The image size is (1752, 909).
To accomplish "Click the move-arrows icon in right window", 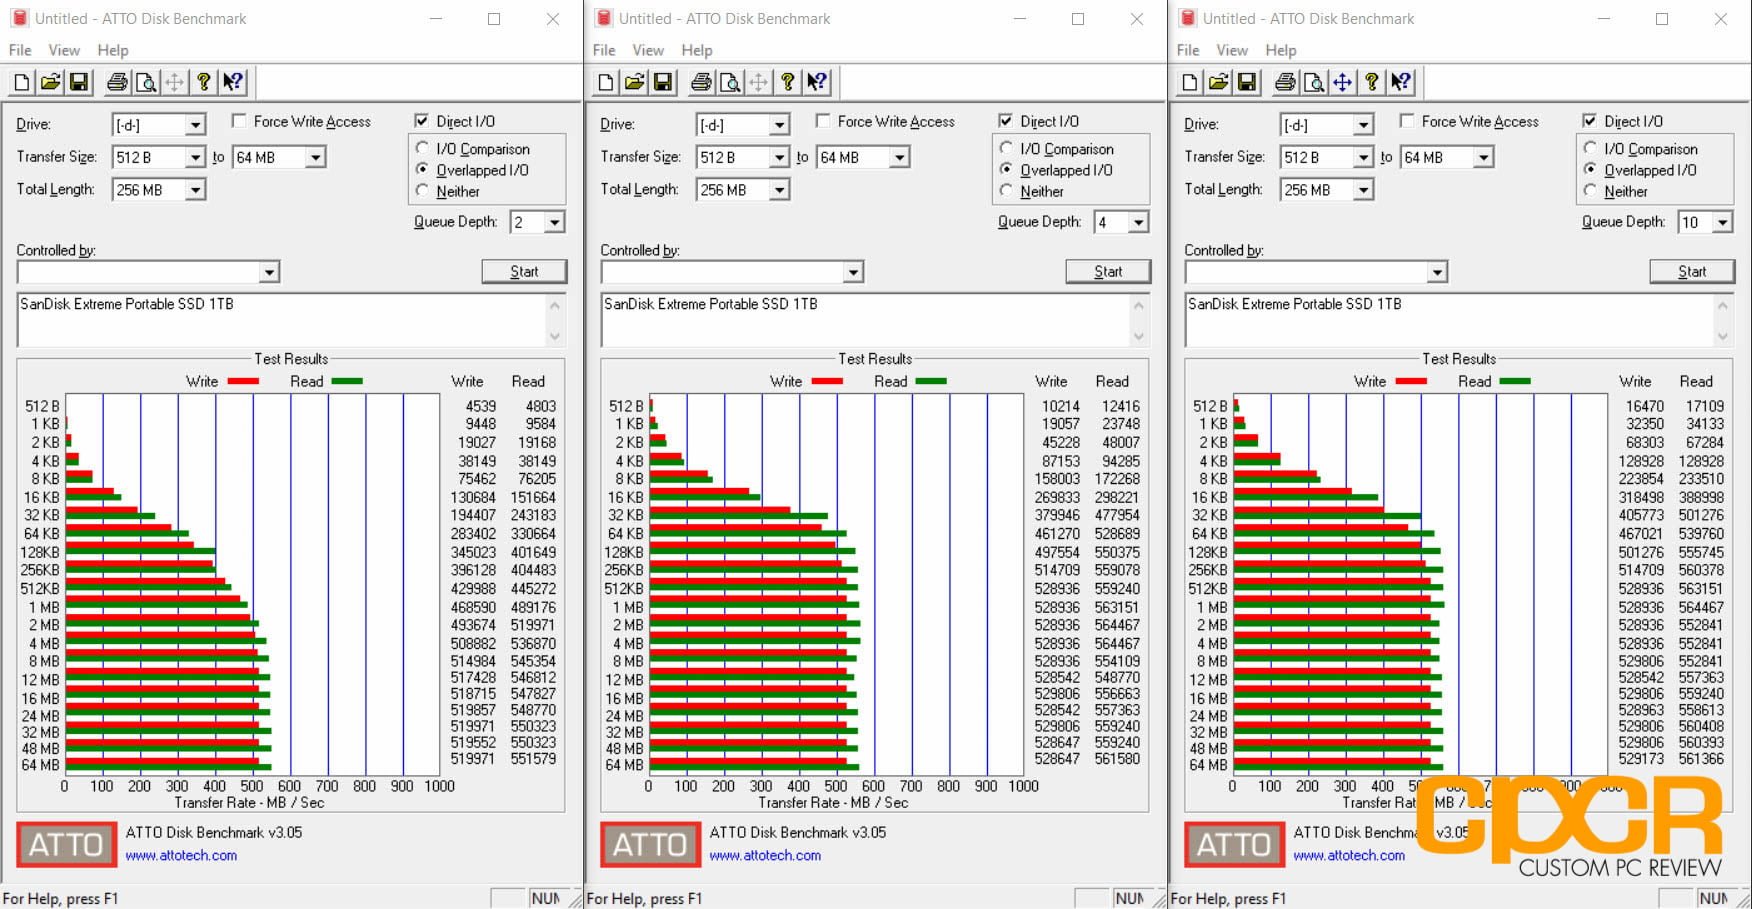I will 1342,82.
